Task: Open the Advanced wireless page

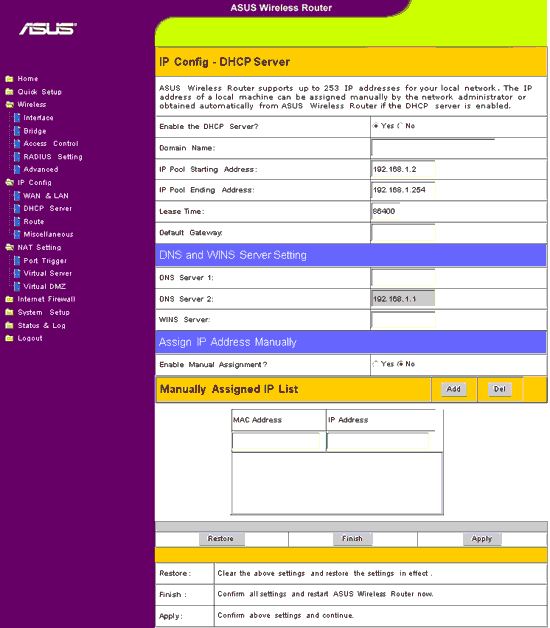Action: [41, 169]
